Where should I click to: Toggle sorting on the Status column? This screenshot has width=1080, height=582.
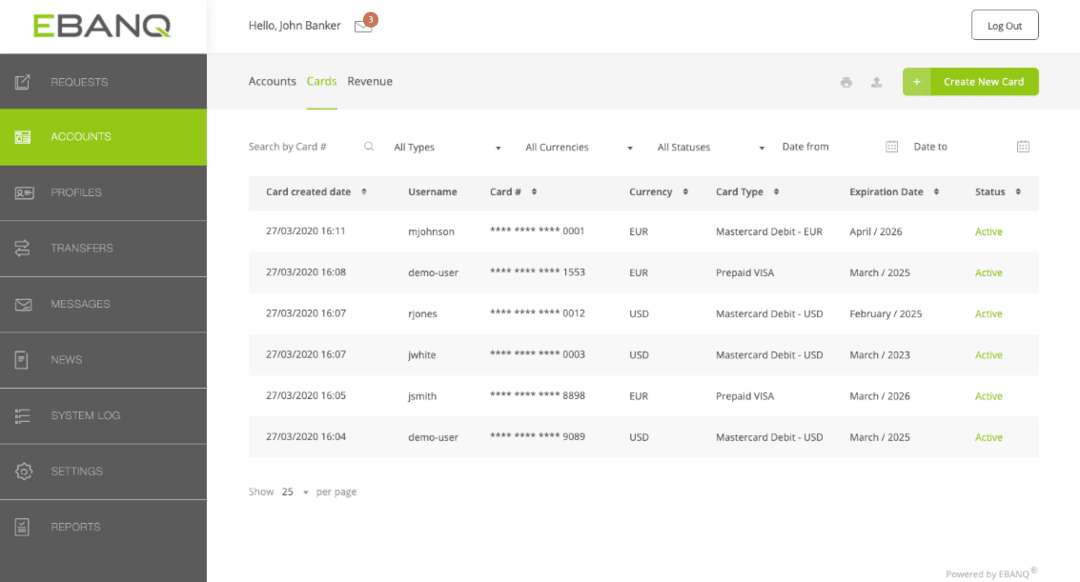tap(1018, 191)
